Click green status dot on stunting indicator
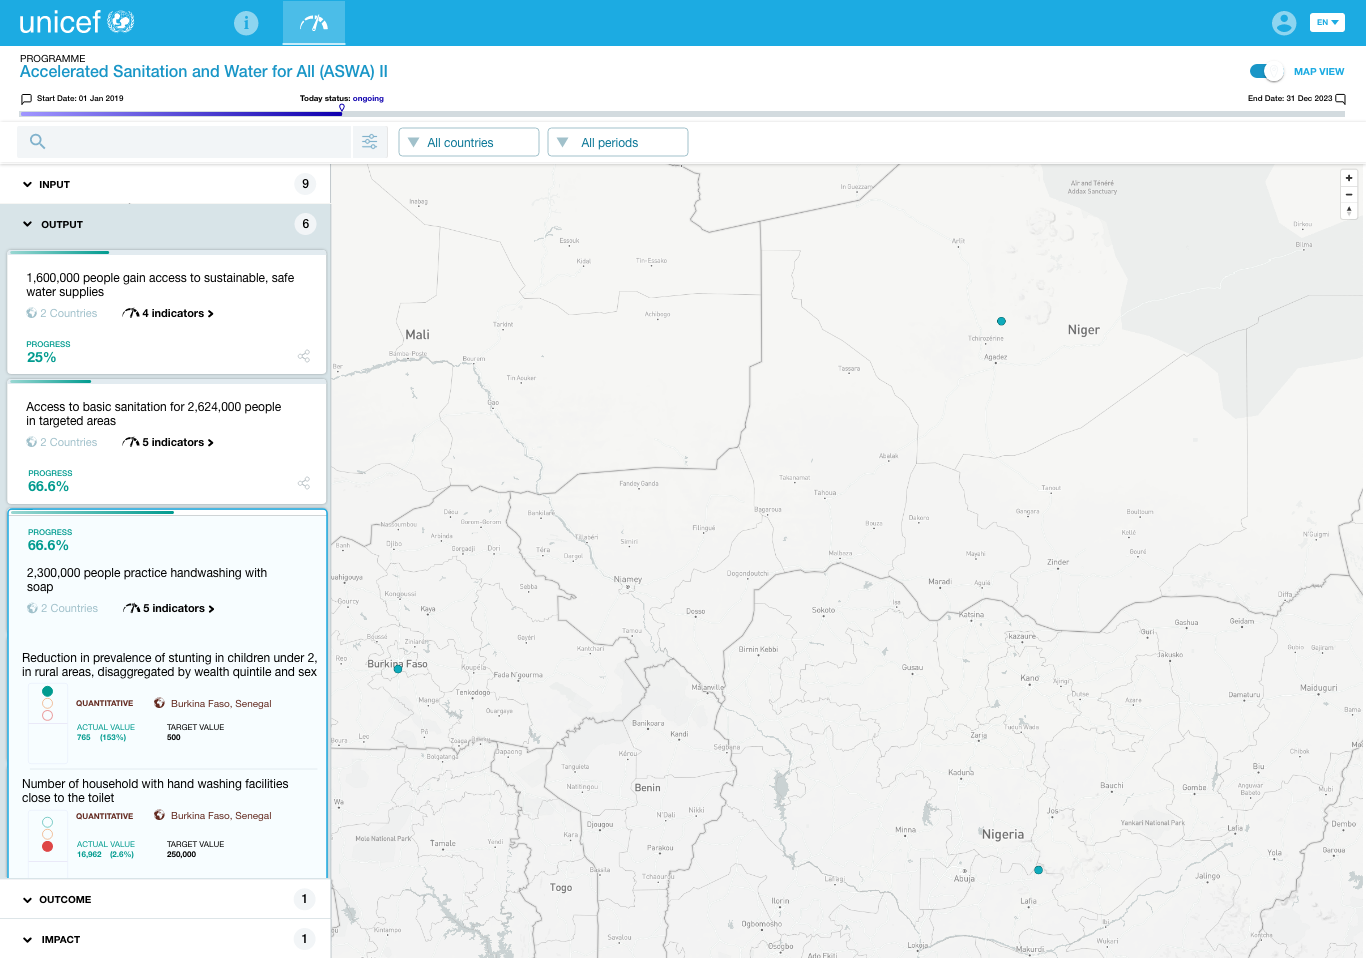 coord(47,692)
